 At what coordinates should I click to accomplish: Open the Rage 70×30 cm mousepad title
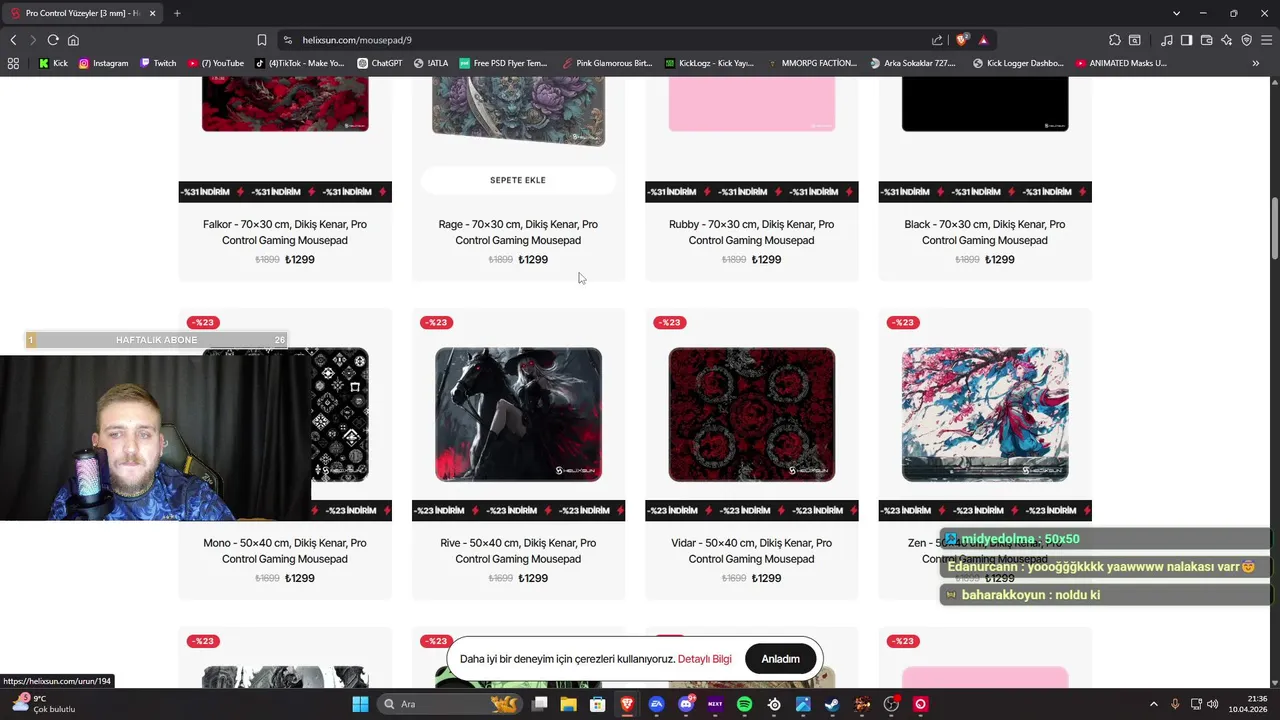[518, 232]
